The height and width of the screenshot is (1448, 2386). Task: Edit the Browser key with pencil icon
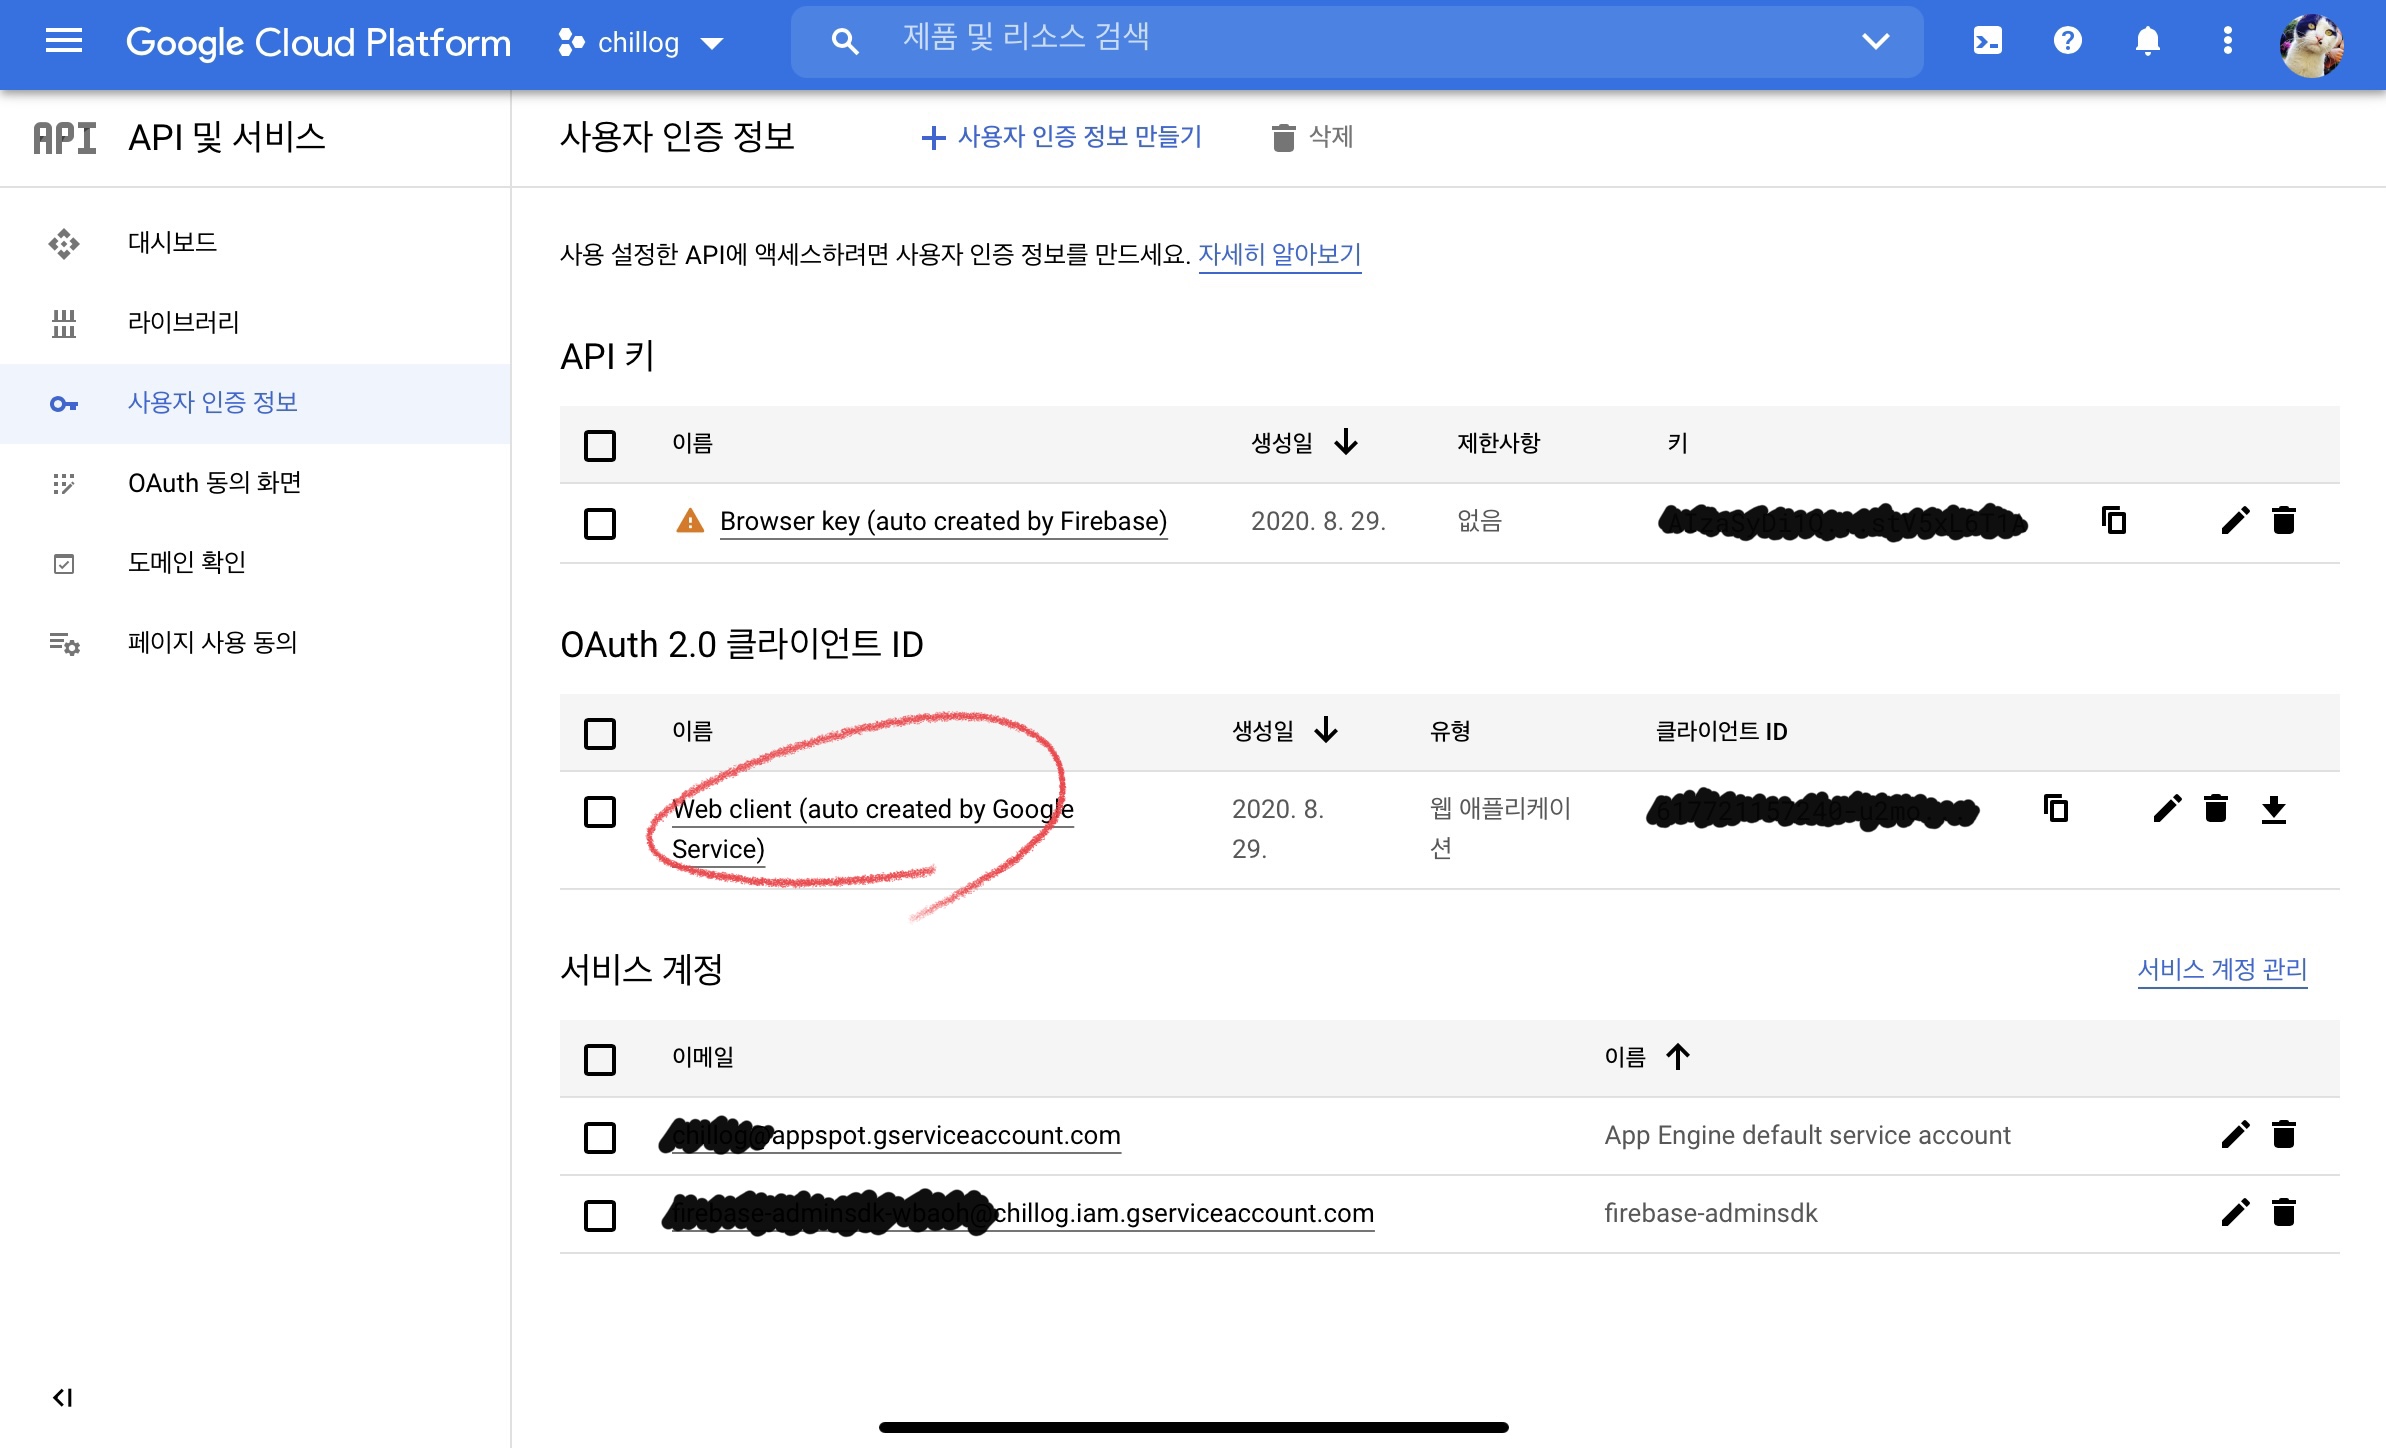(x=2235, y=520)
